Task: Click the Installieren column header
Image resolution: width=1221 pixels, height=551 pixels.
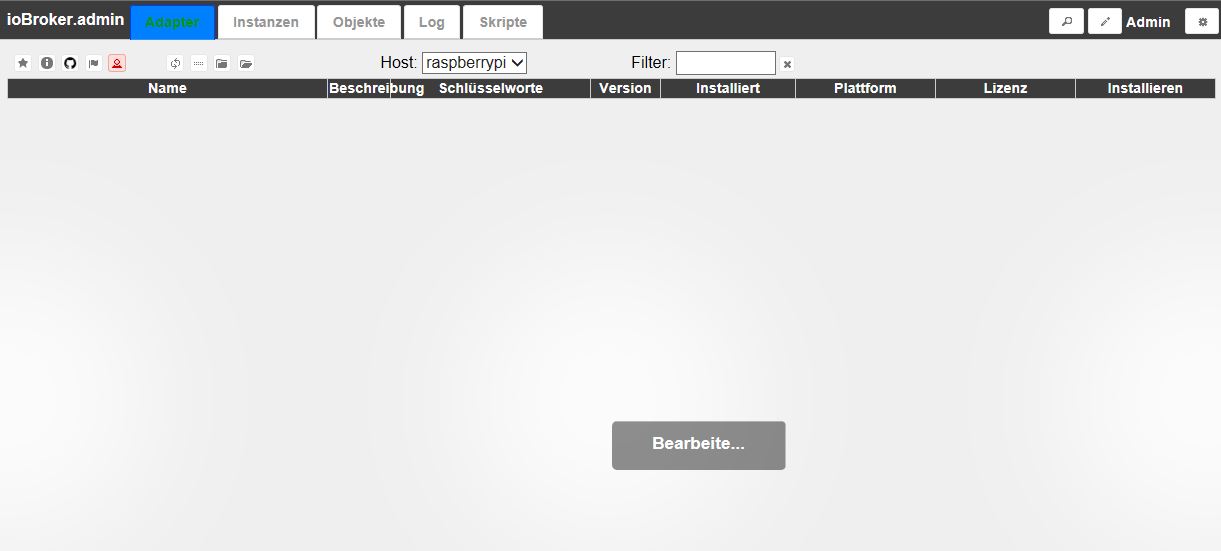Action: [1145, 88]
